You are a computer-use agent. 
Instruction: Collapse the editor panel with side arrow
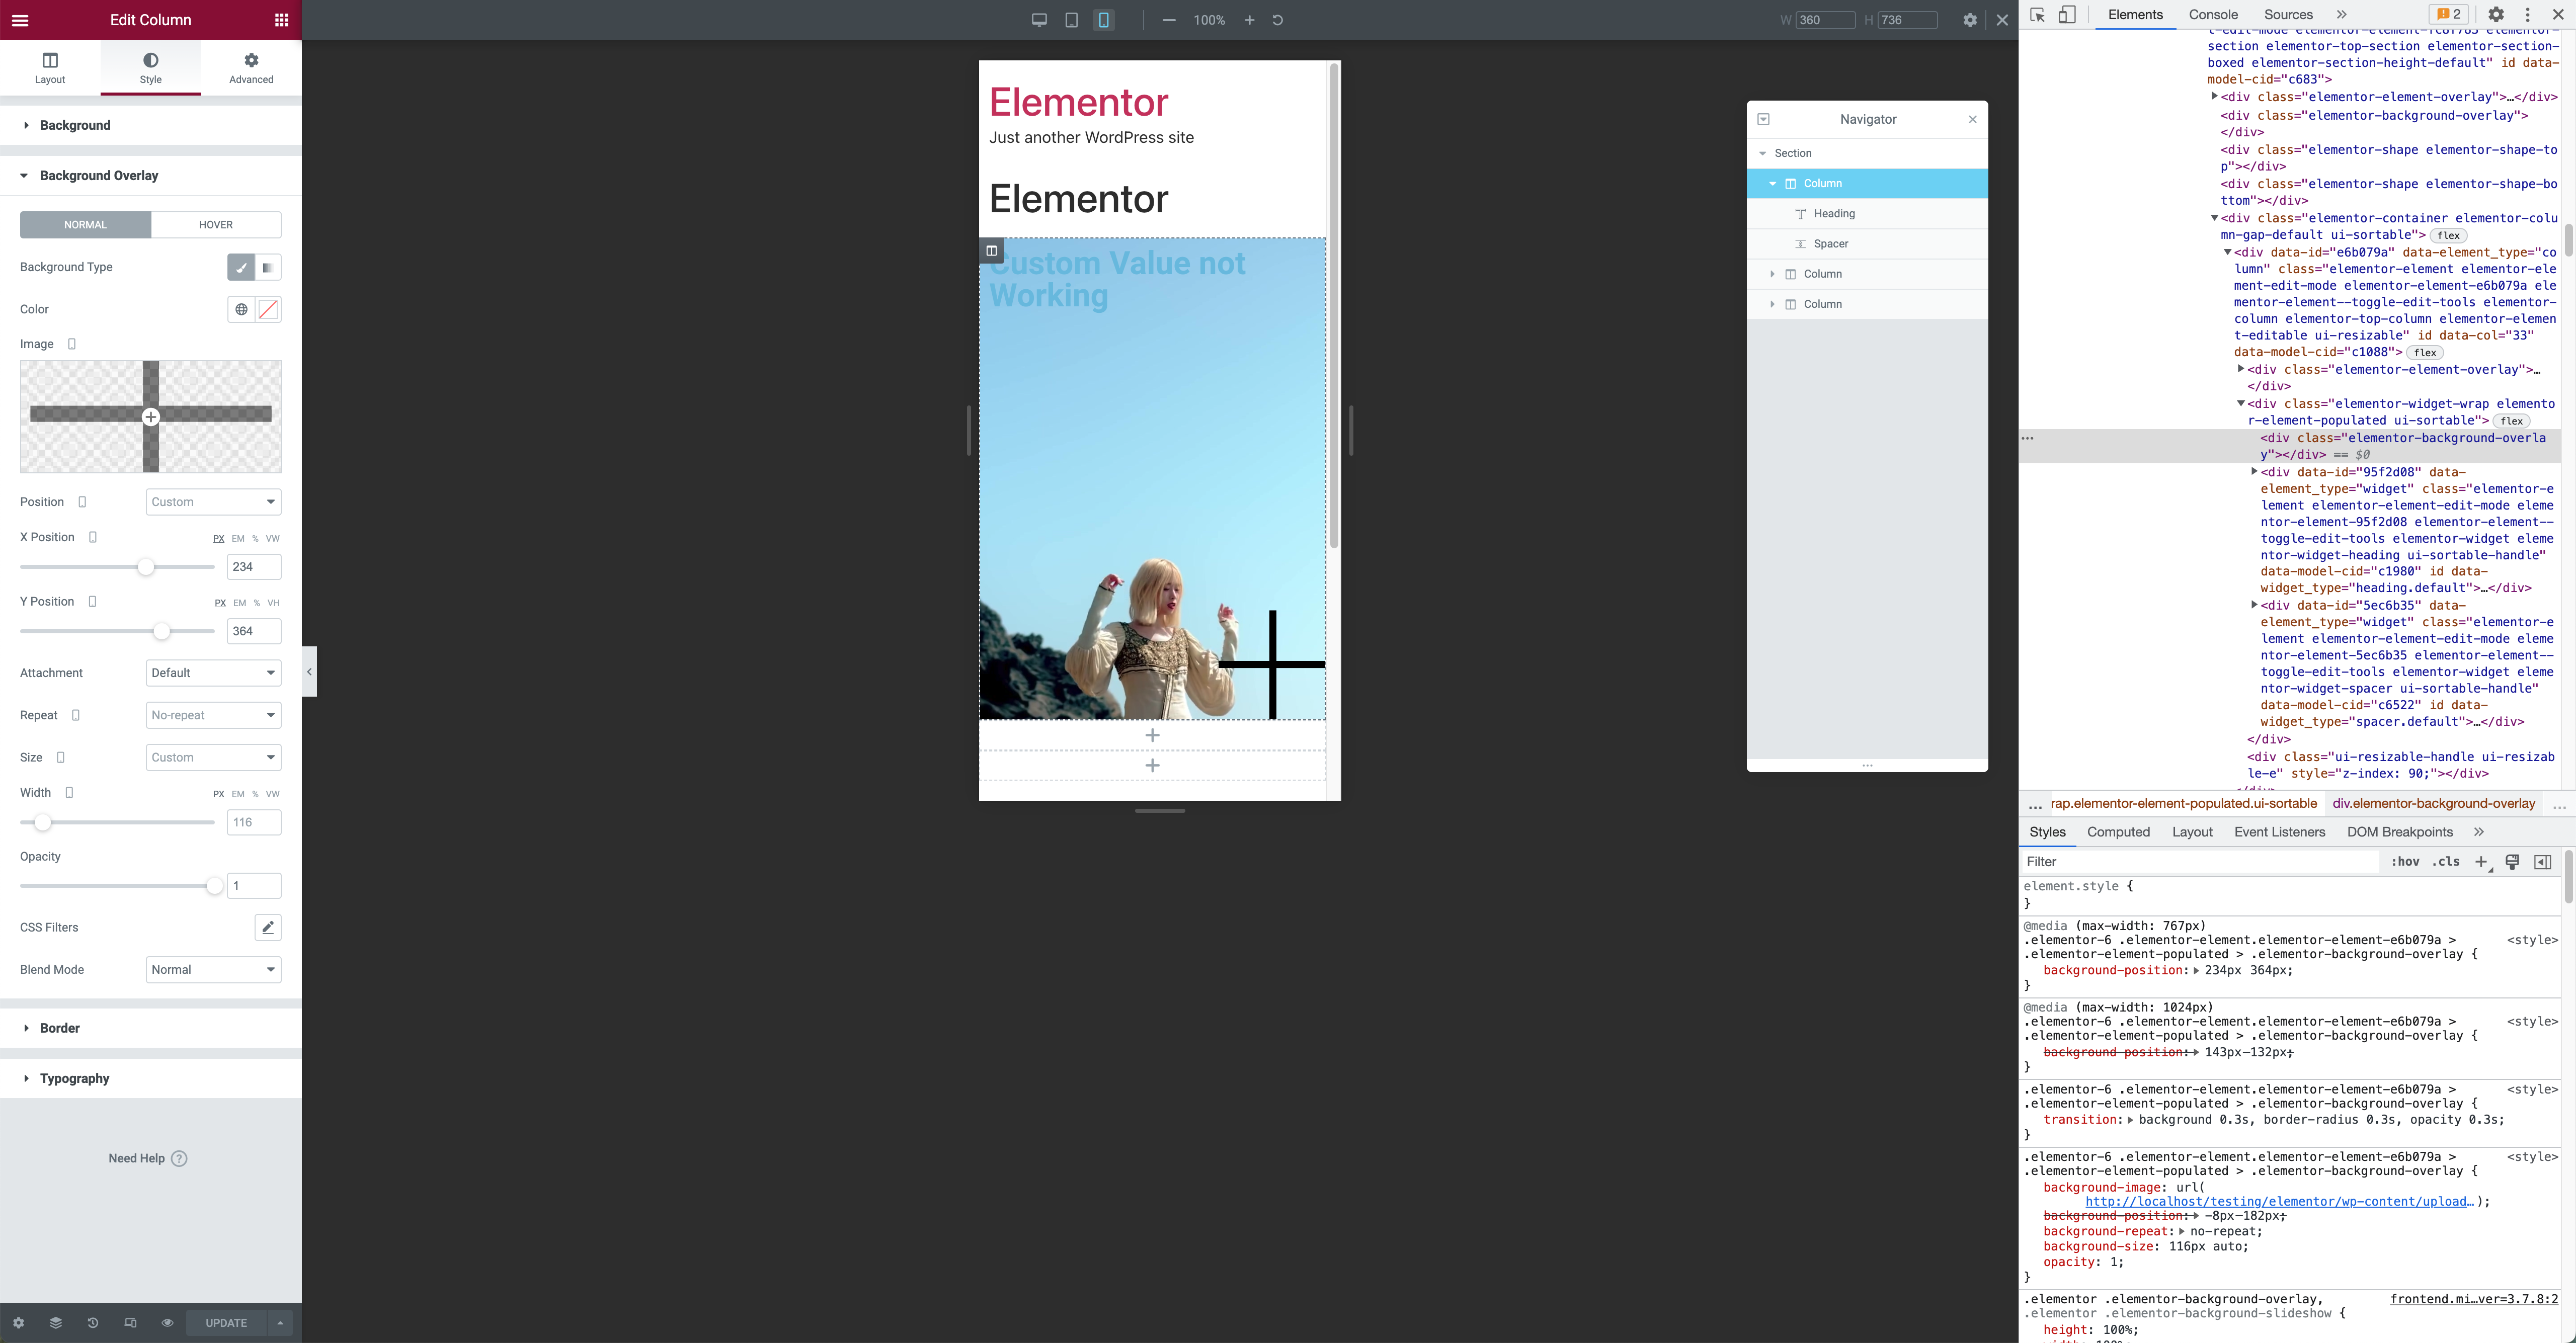pyautogui.click(x=309, y=672)
